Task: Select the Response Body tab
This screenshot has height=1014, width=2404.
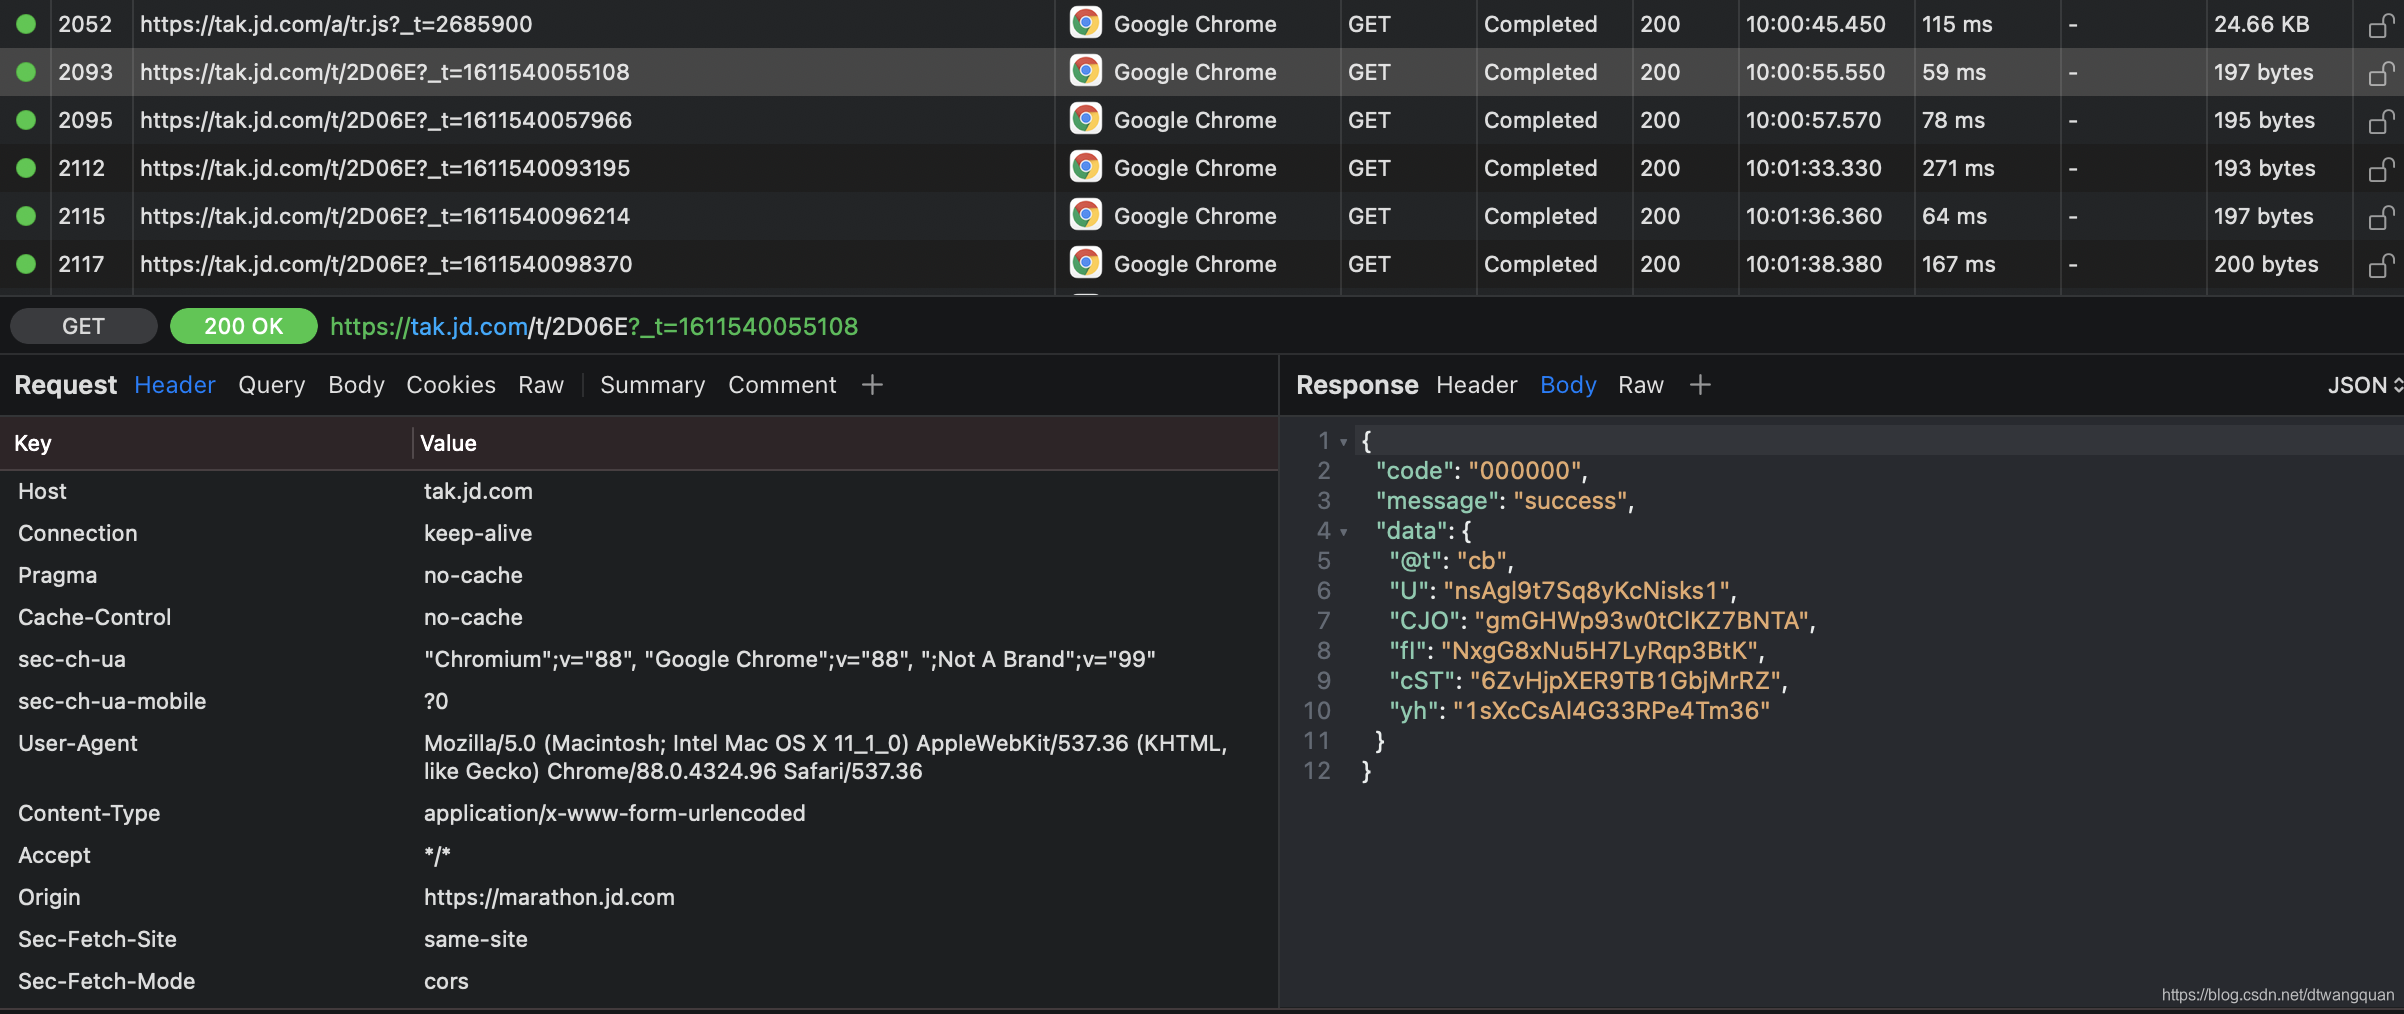Action: pyautogui.click(x=1568, y=385)
